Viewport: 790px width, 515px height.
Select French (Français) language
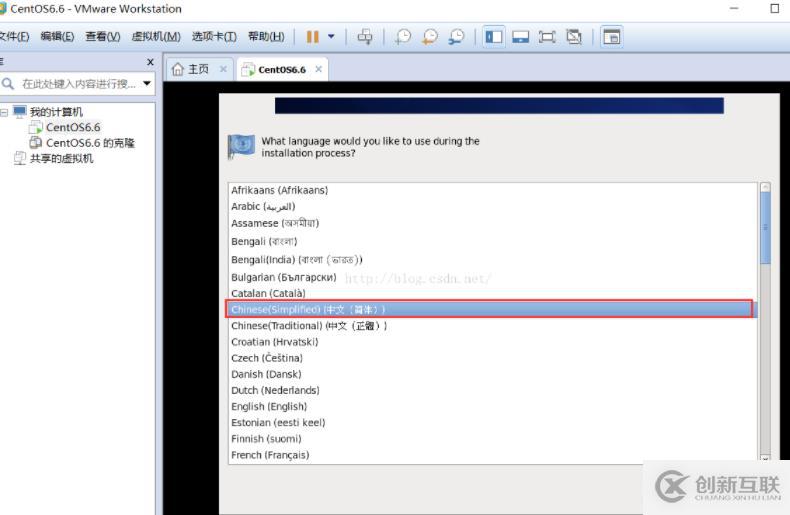click(492, 455)
